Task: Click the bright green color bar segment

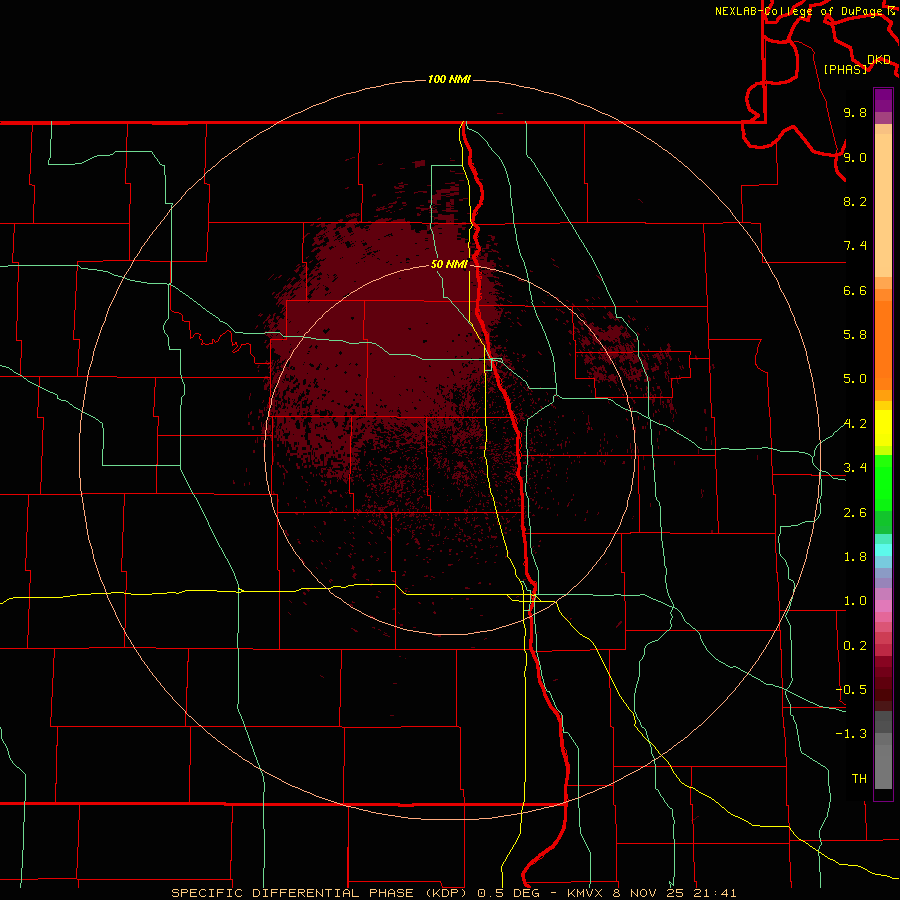Action: click(x=883, y=483)
